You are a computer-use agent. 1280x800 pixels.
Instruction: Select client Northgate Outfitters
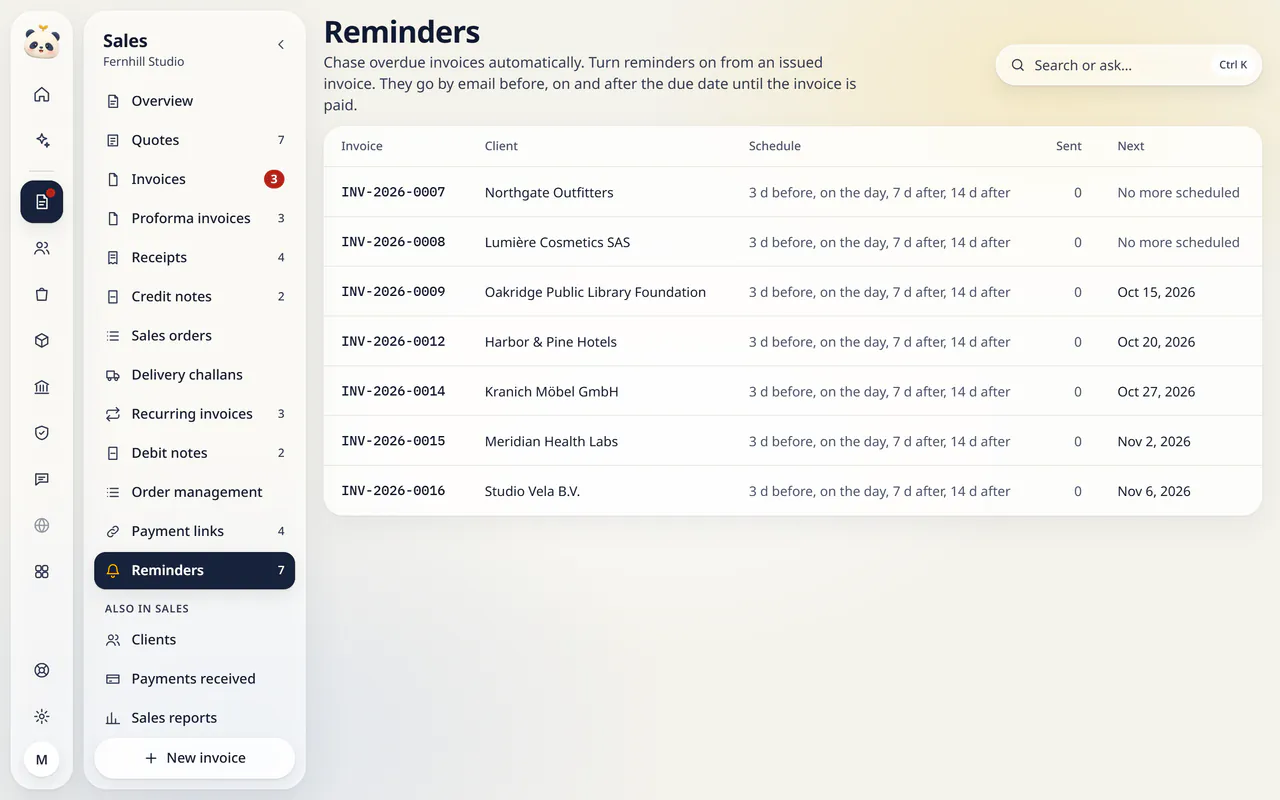click(549, 192)
